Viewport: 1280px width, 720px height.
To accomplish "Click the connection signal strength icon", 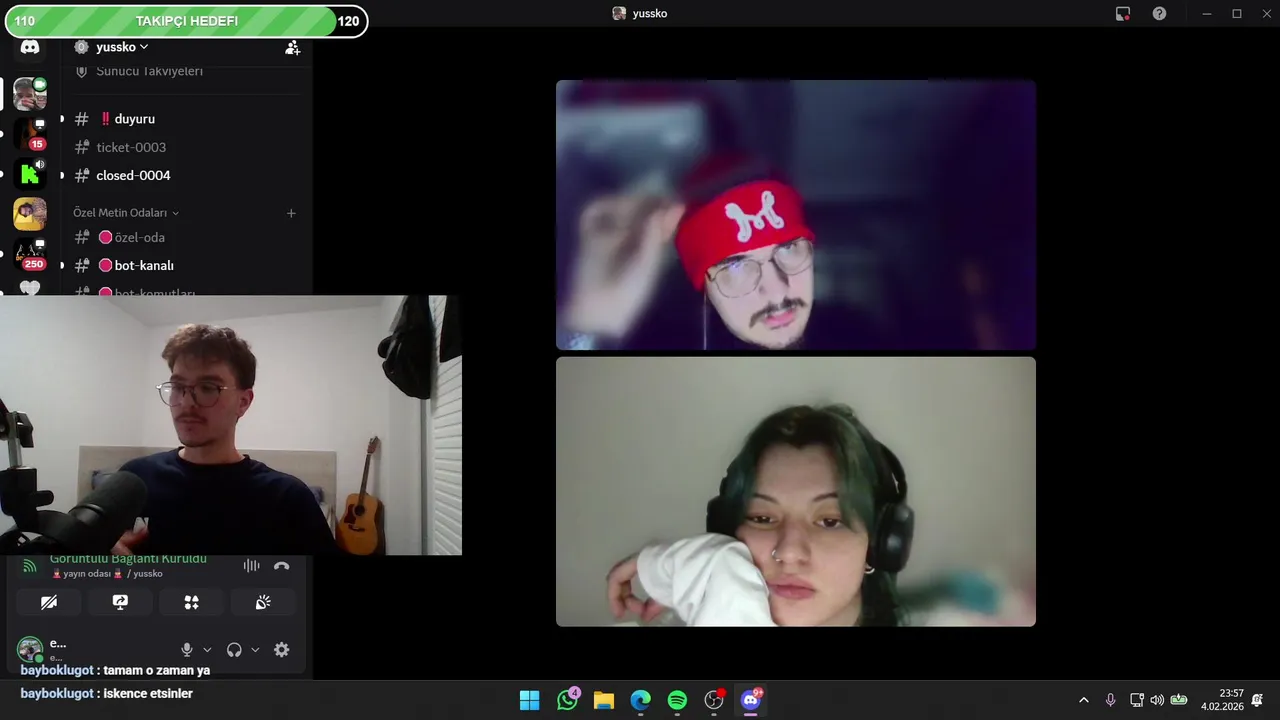I will [30, 566].
